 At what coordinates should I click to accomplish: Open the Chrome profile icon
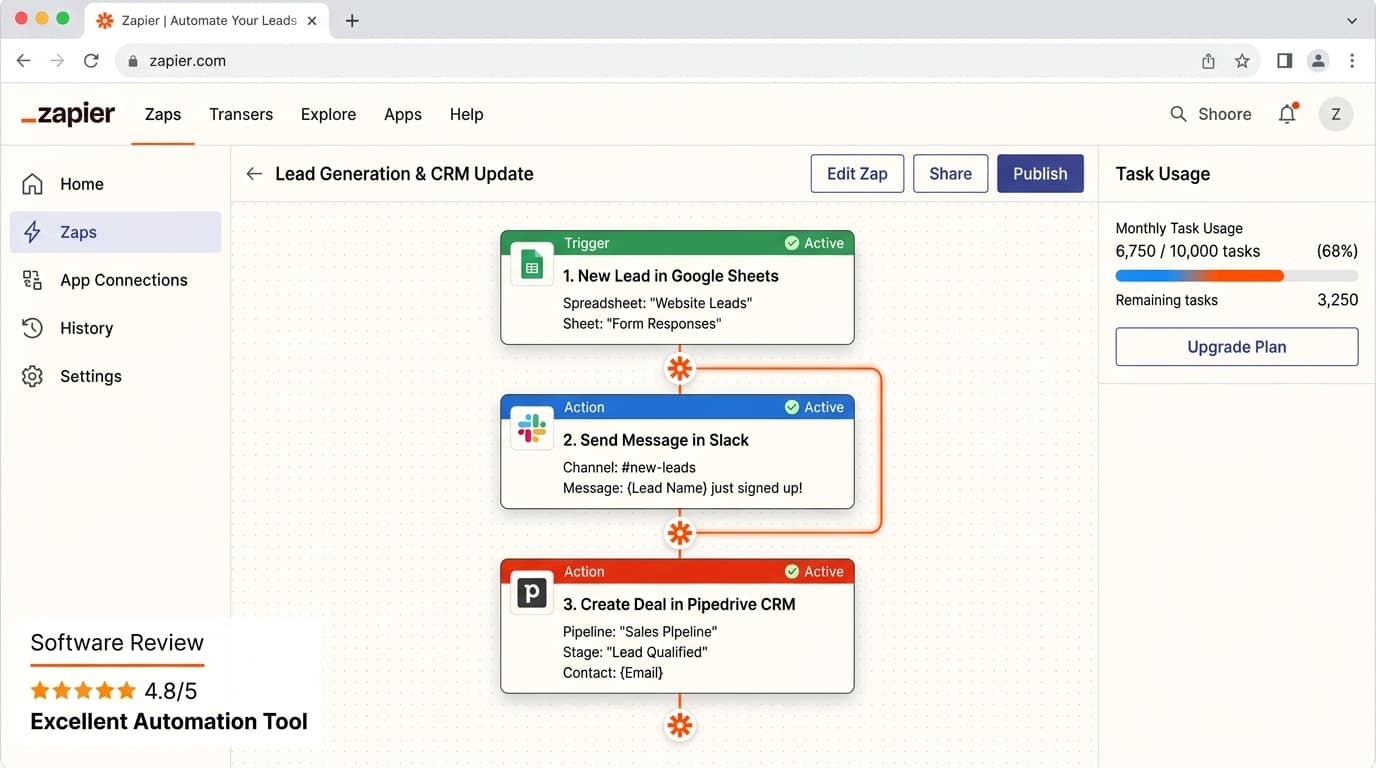(1319, 61)
